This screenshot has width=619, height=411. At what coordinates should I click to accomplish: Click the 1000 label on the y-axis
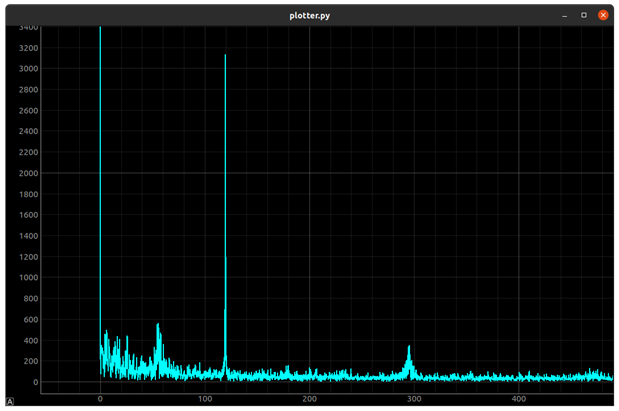pyautogui.click(x=28, y=277)
